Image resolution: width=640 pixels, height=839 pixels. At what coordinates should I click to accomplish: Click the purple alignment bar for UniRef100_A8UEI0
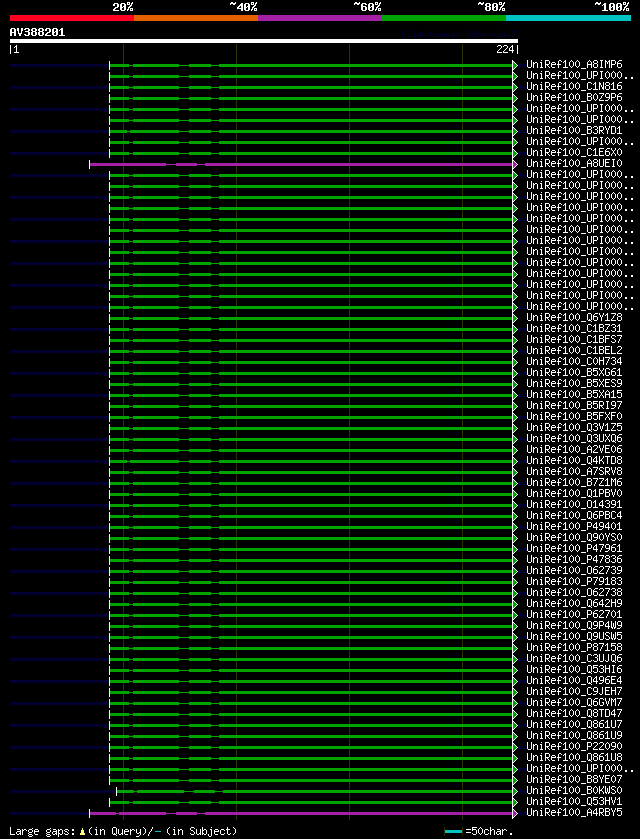(301, 164)
